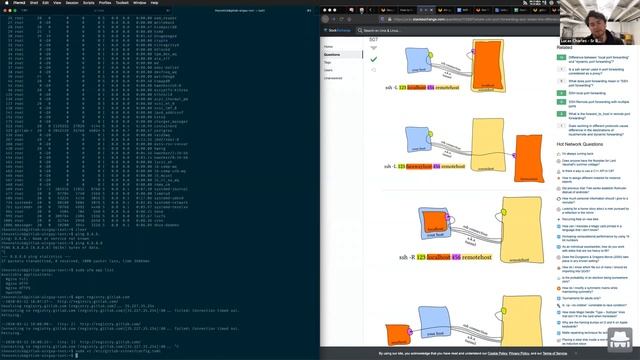Open the iTerm2 application menu
The image size is (640, 360).
point(19,2)
